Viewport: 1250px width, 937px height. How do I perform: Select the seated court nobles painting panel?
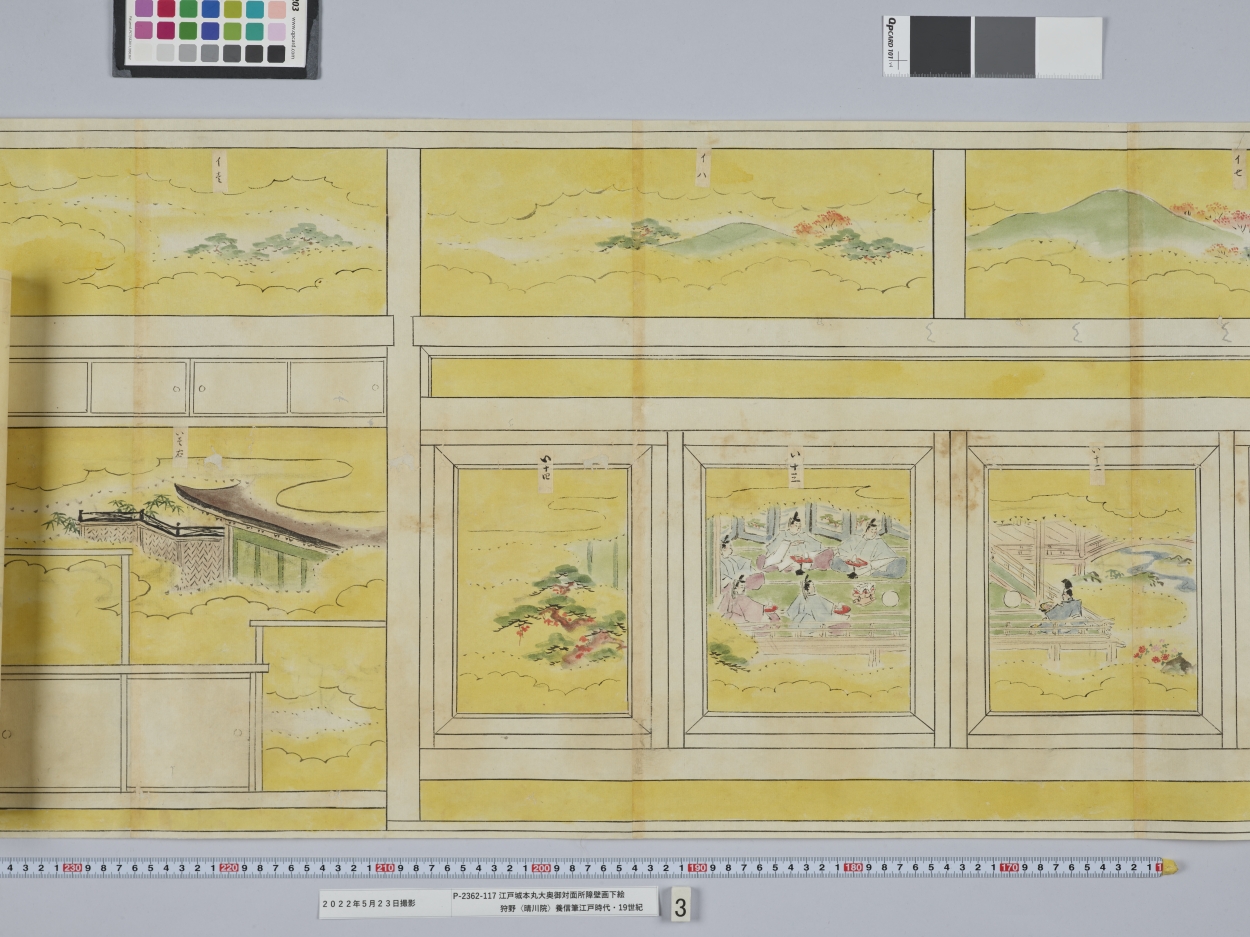(808, 590)
